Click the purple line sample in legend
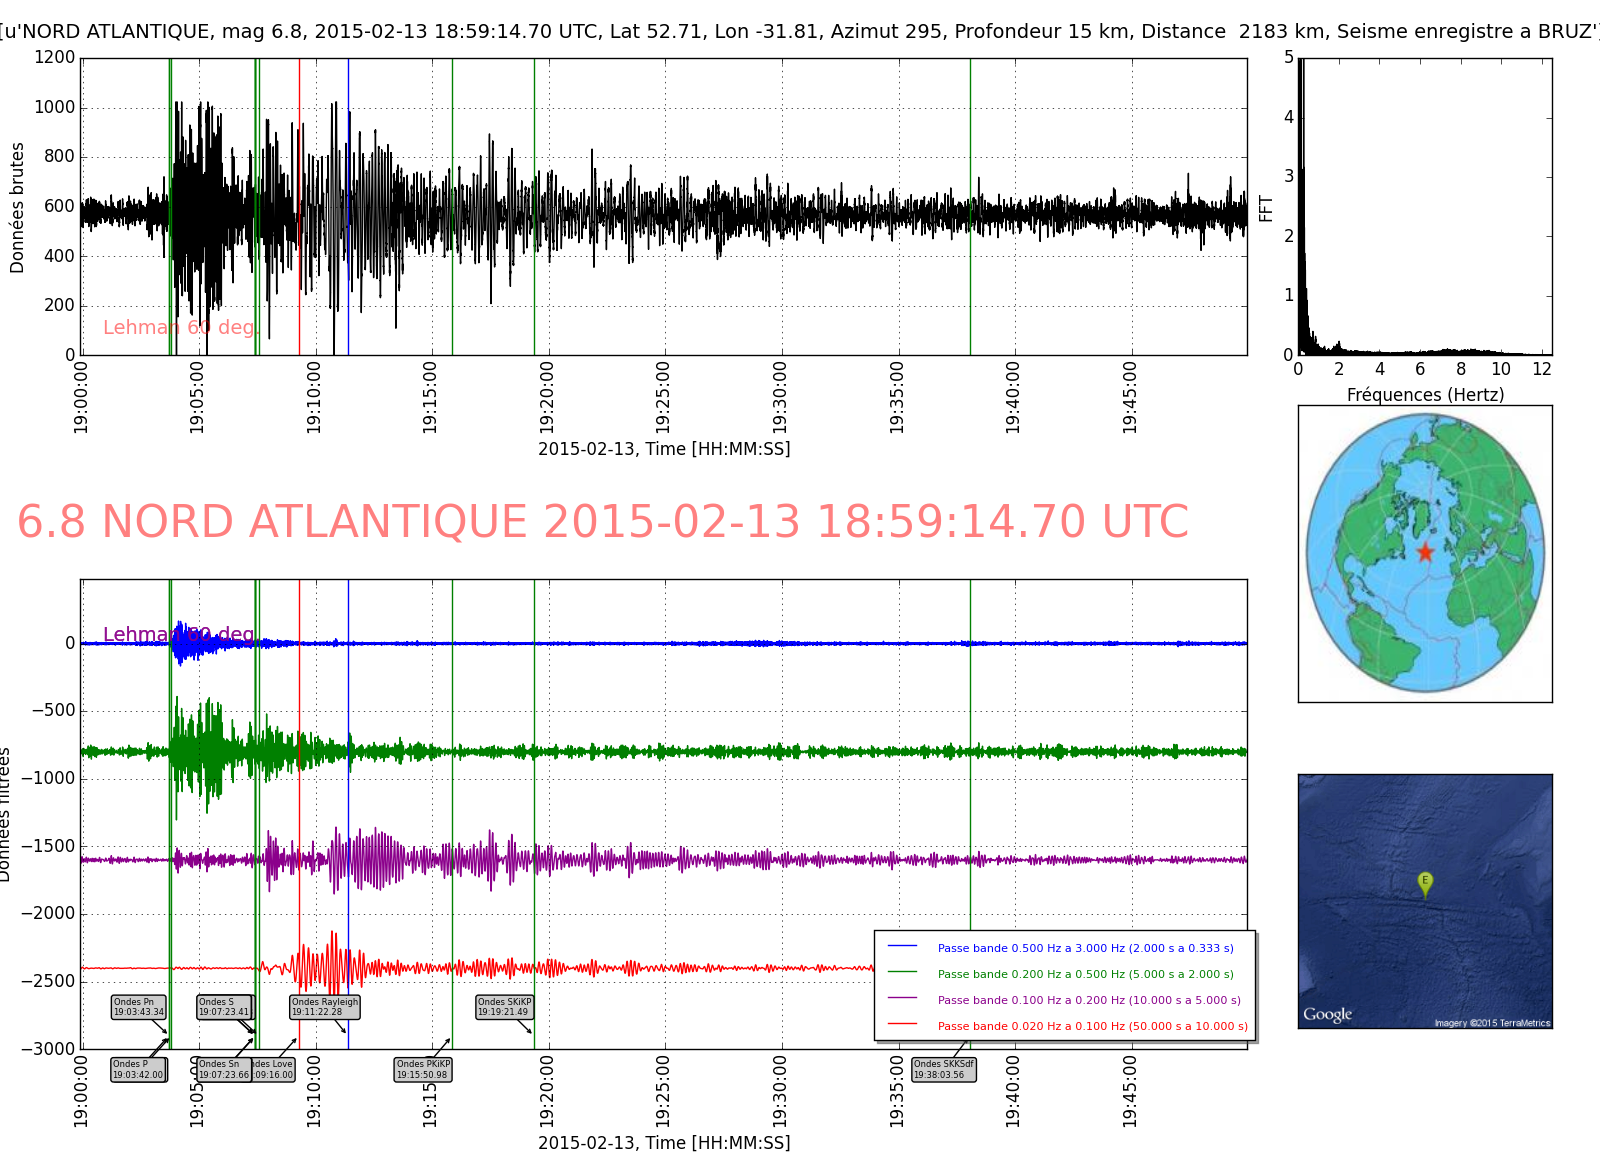The height and width of the screenshot is (1166, 1600). click(x=902, y=999)
